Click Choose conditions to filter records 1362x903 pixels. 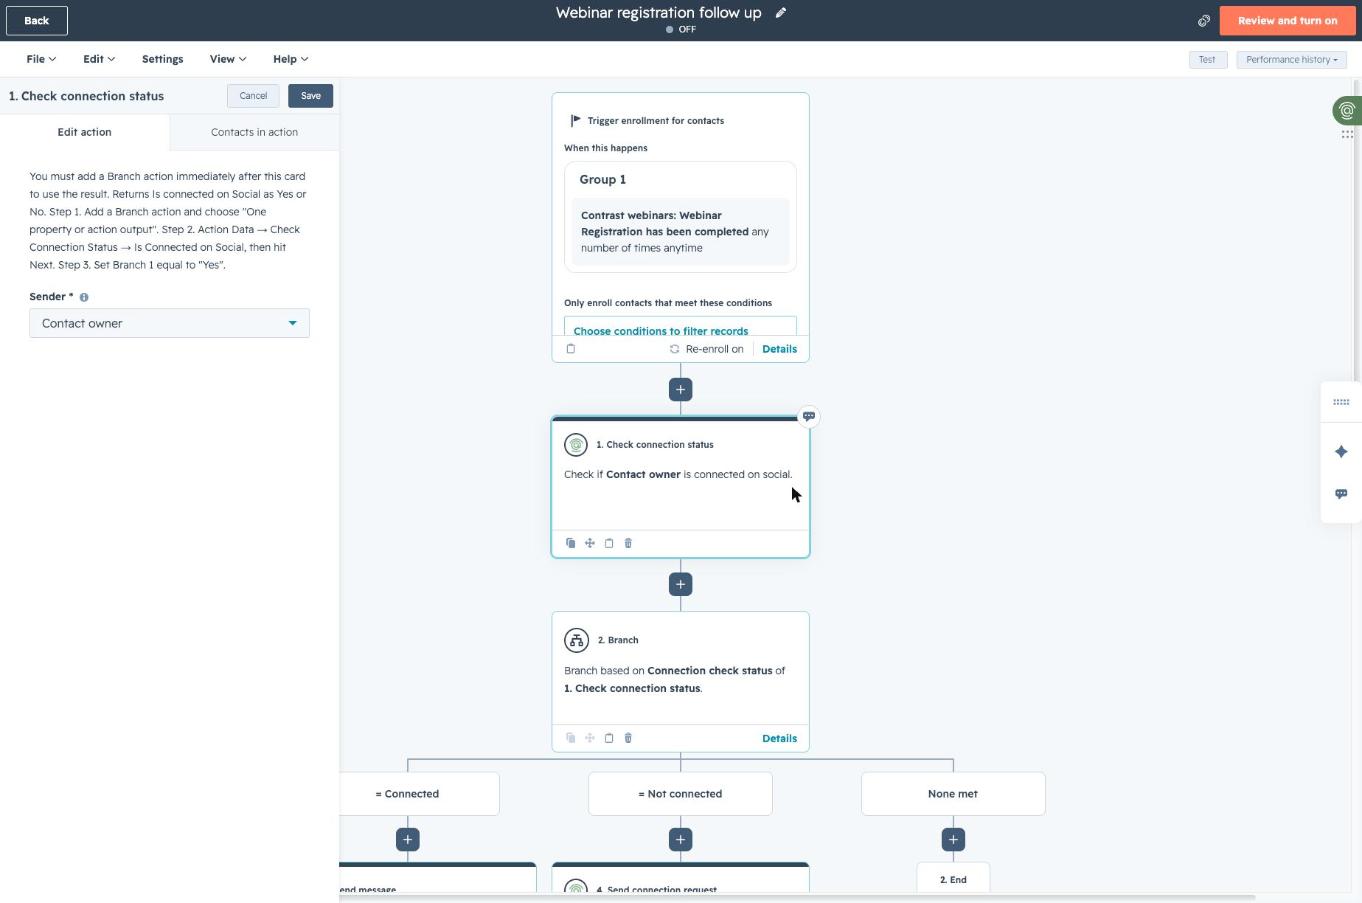coord(661,330)
